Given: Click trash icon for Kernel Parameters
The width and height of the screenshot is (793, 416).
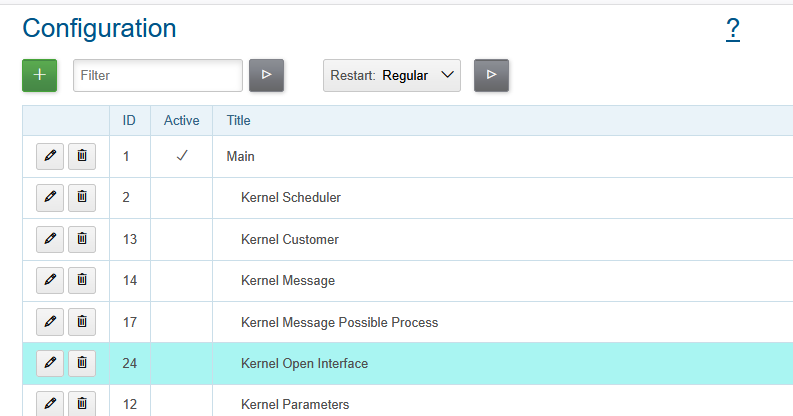Looking at the screenshot, I should [82, 404].
